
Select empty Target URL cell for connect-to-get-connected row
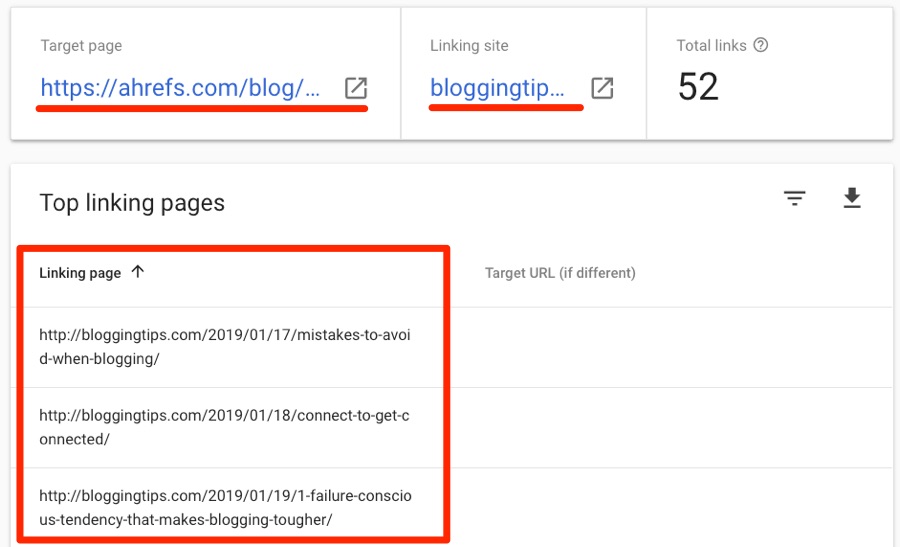[672, 428]
